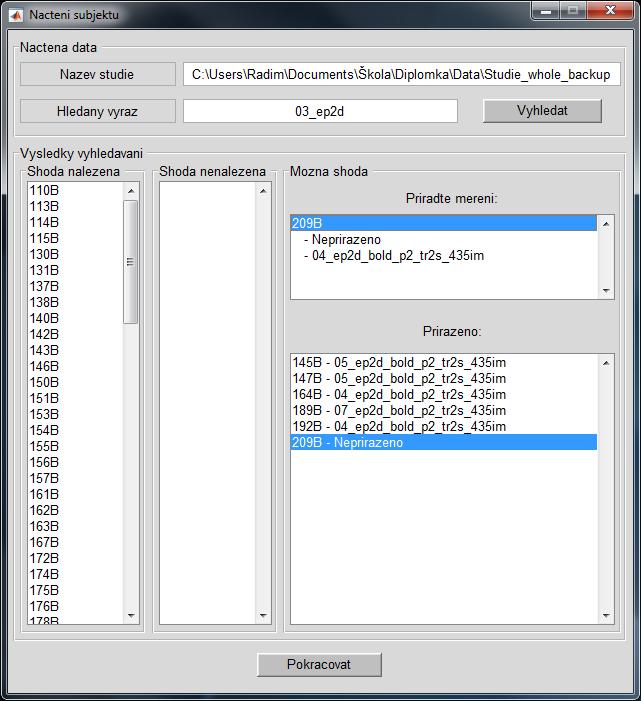This screenshot has height=701, width=641.
Task: Select subject 175B in the list
Action: (x=75, y=590)
